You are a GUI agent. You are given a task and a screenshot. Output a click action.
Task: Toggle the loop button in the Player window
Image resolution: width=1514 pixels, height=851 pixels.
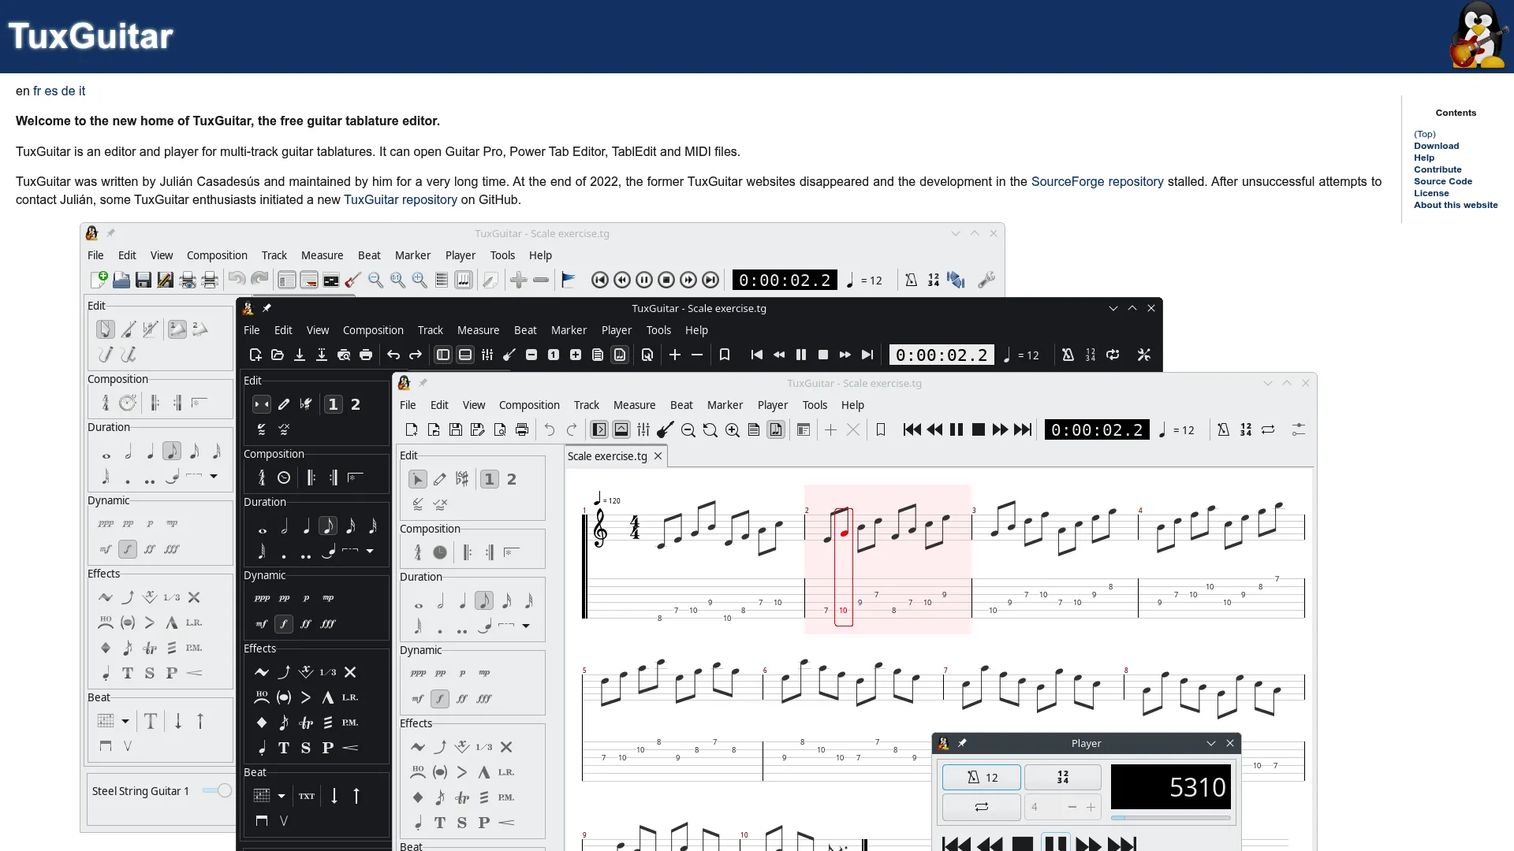982,807
